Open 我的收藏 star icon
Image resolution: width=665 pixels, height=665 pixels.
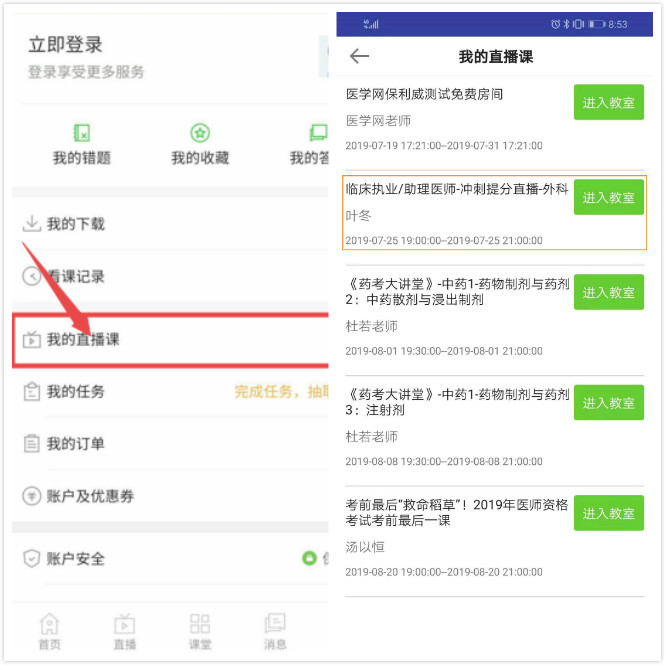tap(200, 133)
